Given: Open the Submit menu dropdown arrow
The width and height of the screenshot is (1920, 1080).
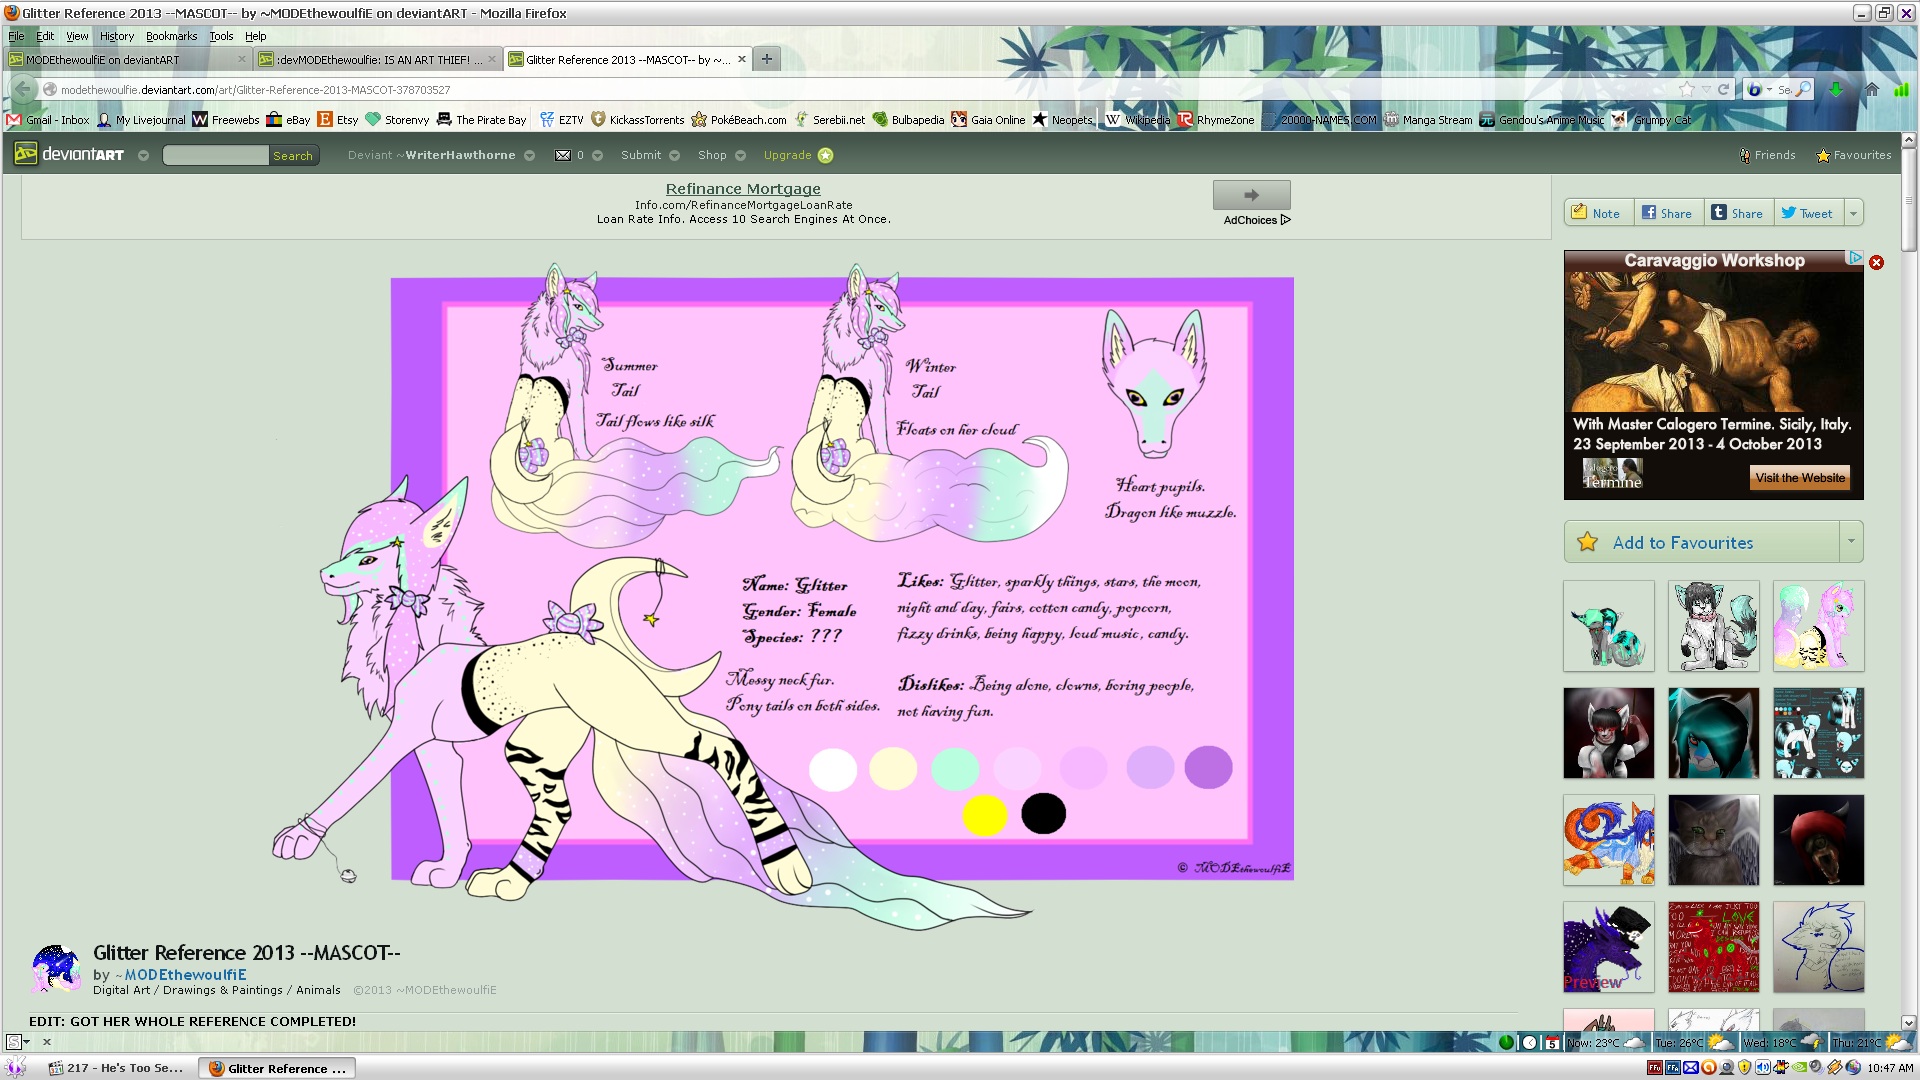Looking at the screenshot, I should (674, 156).
